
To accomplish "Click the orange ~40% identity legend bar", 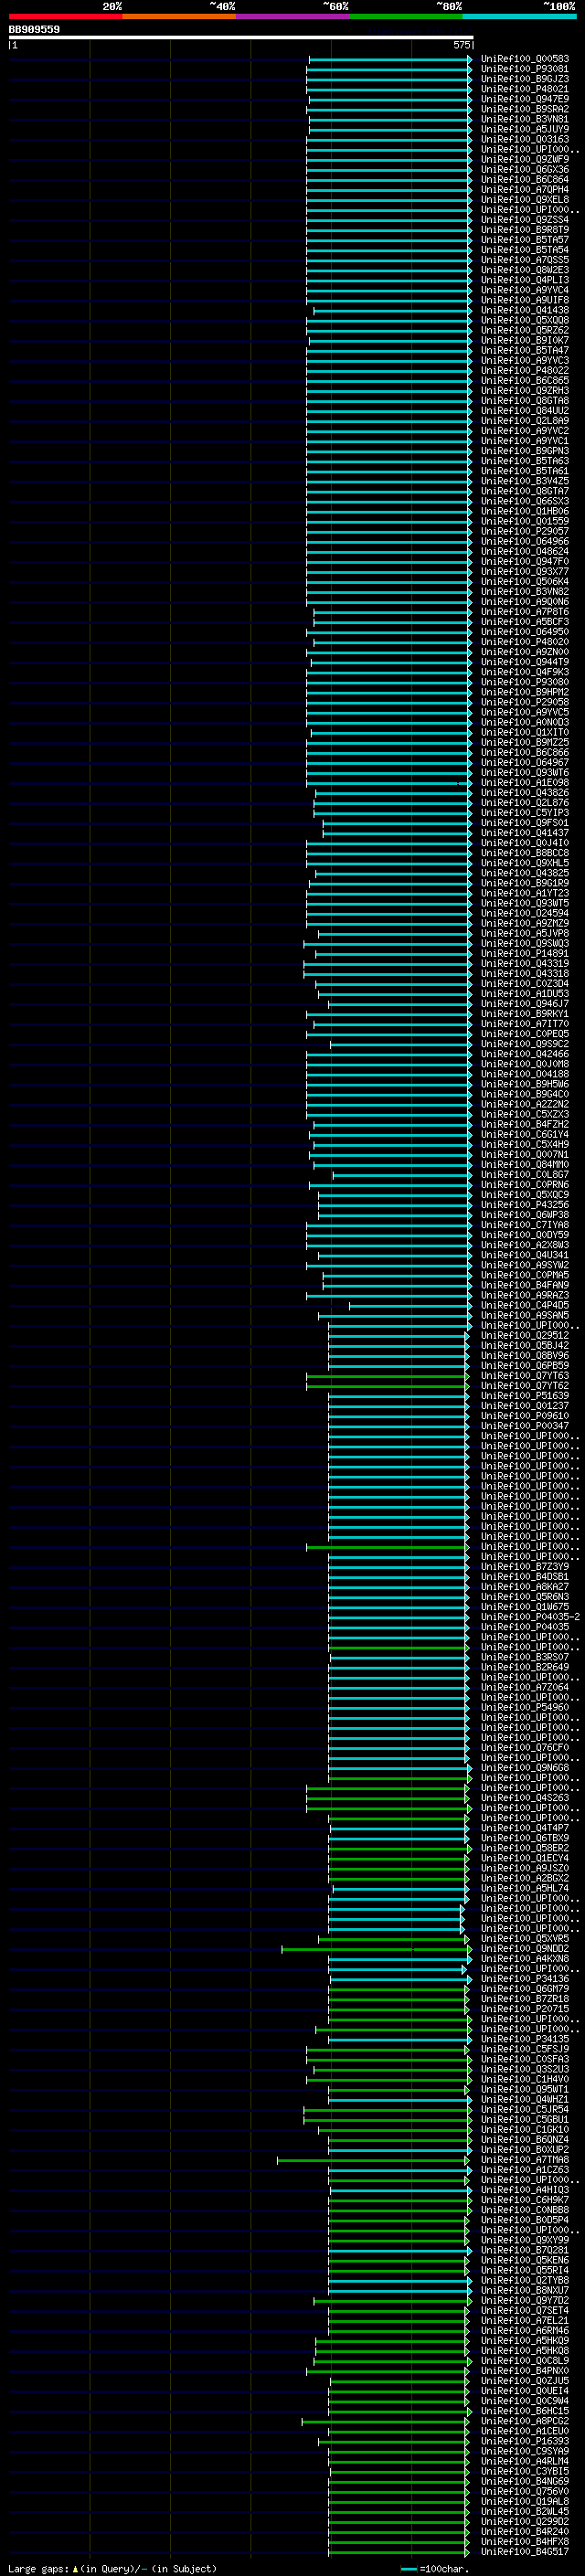I will pyautogui.click(x=179, y=16).
